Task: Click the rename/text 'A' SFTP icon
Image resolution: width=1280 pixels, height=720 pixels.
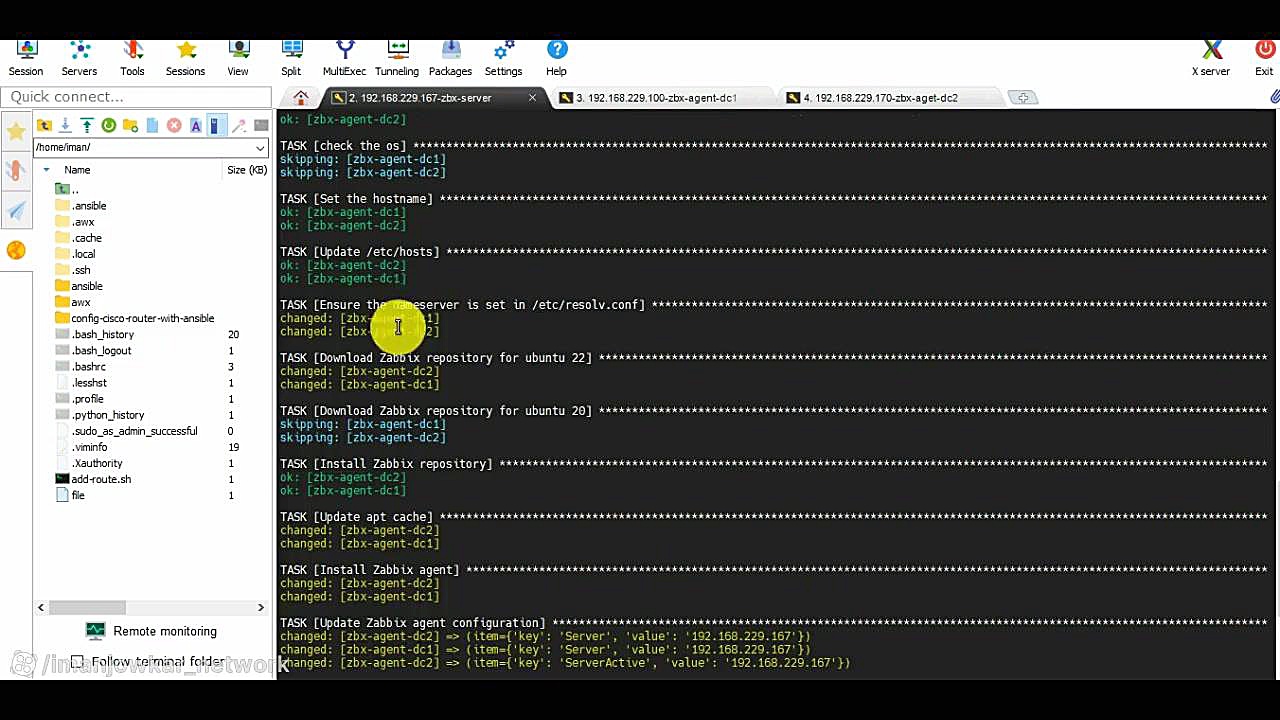Action: pos(196,125)
